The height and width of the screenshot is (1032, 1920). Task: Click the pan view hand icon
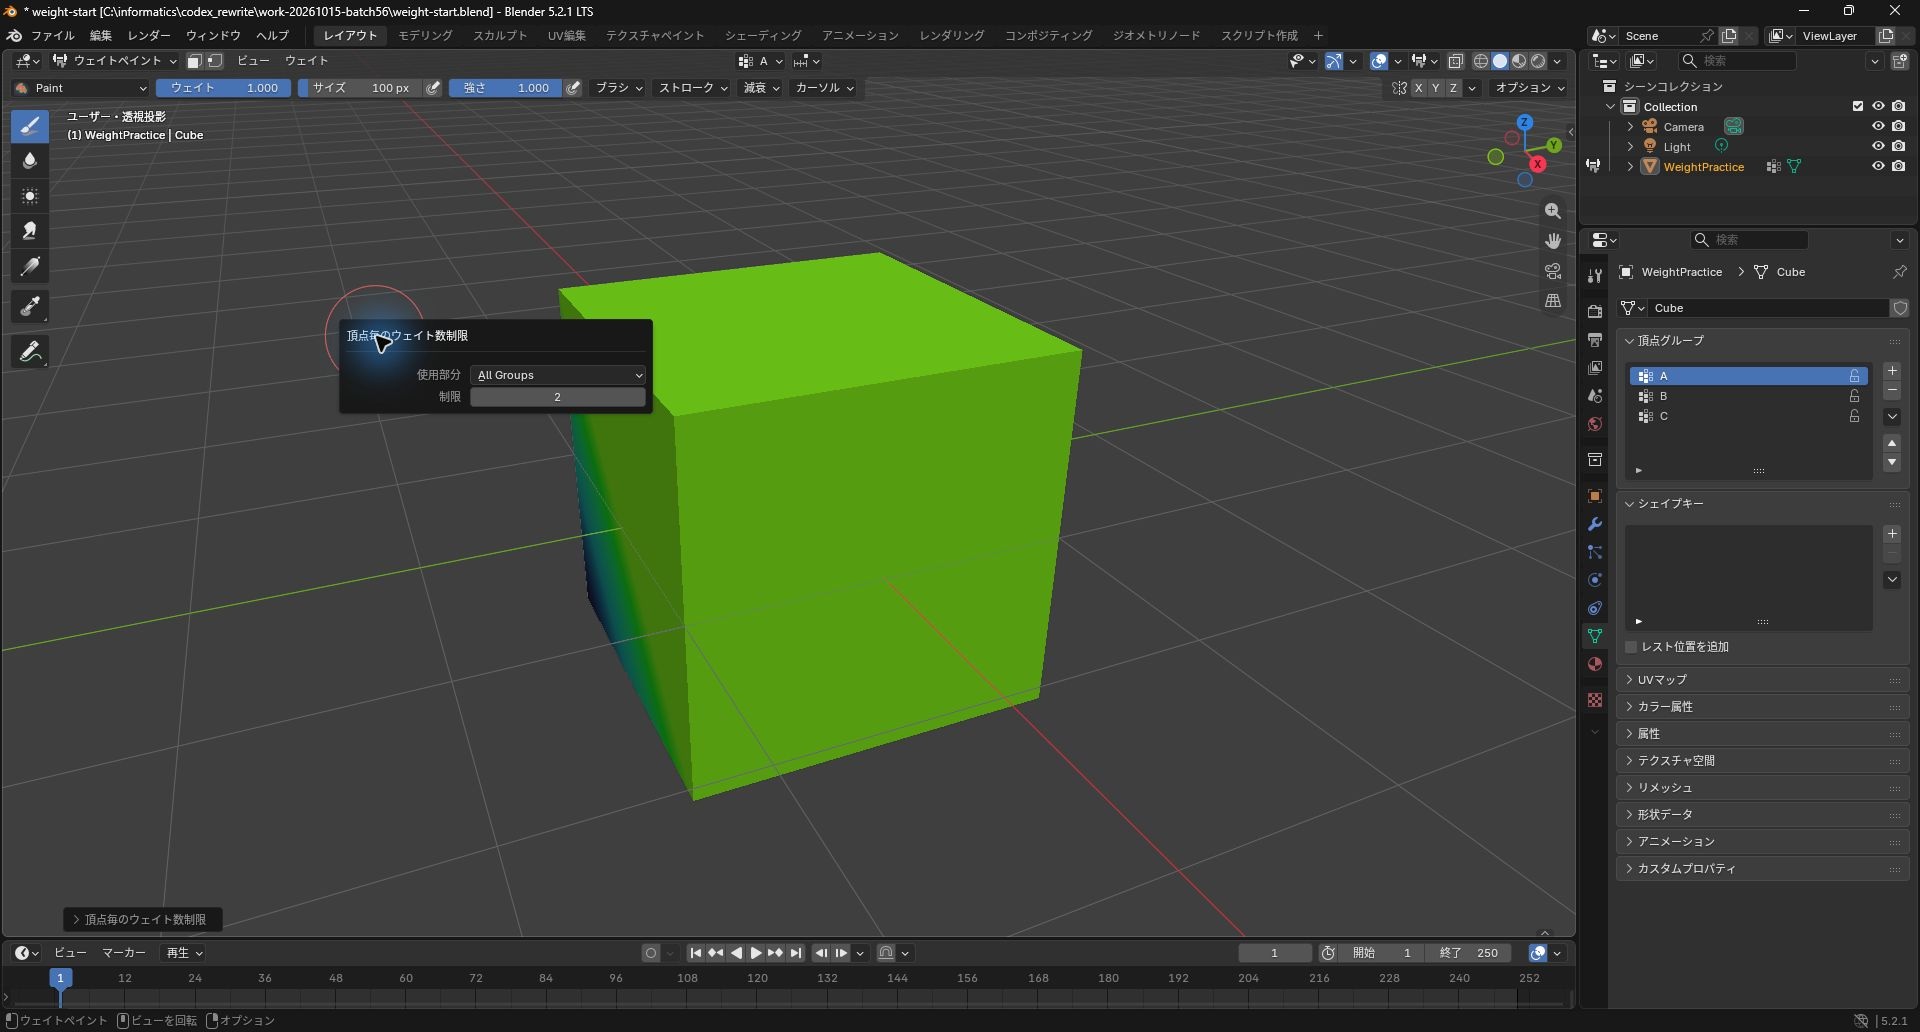[1553, 241]
